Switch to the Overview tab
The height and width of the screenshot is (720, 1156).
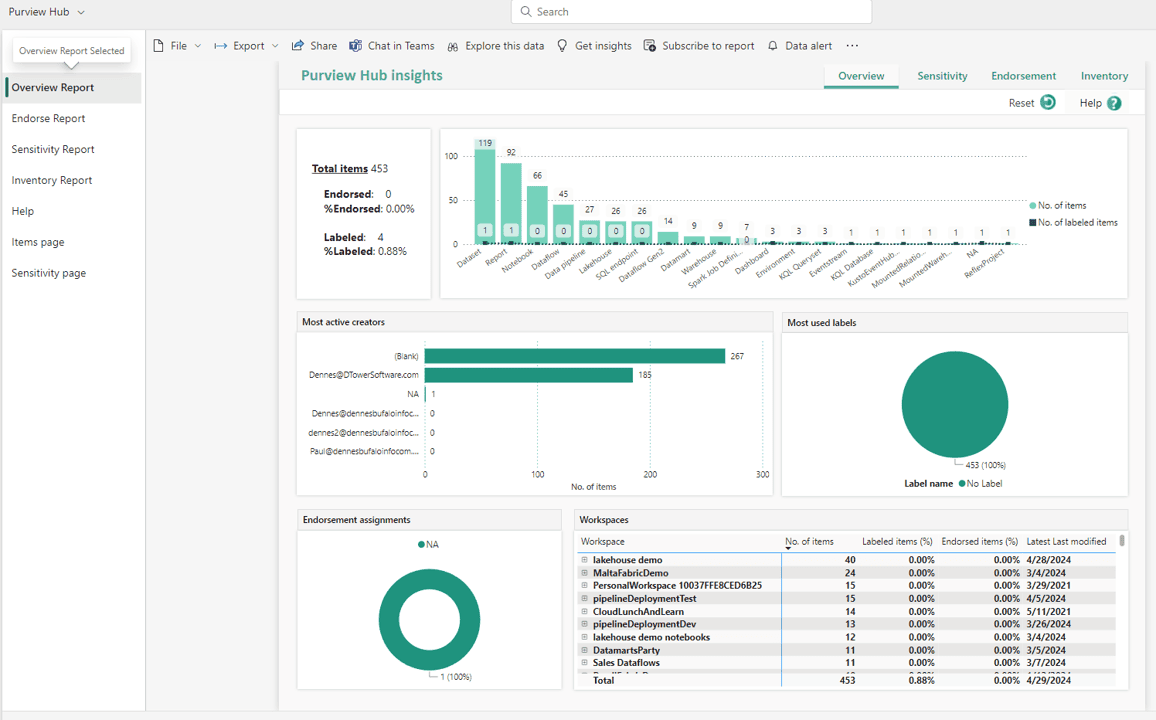pos(861,76)
